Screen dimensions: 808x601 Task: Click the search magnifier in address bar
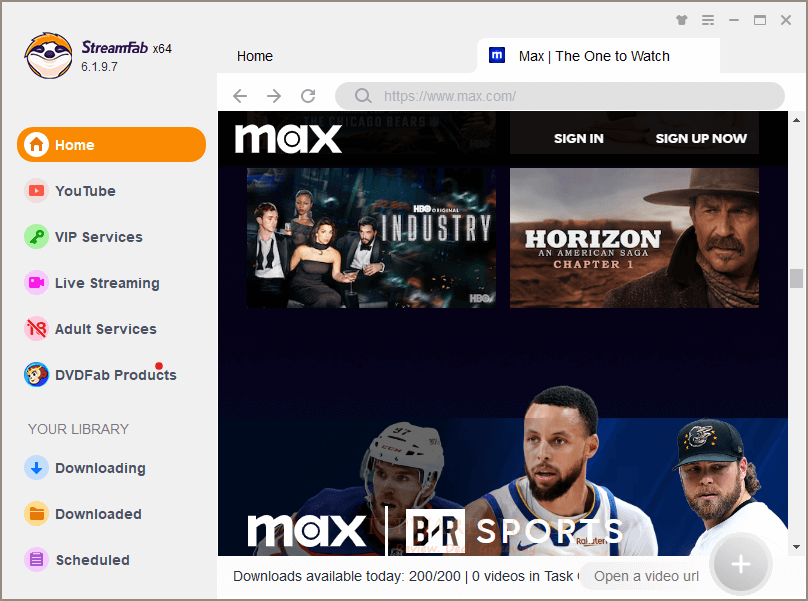point(363,96)
